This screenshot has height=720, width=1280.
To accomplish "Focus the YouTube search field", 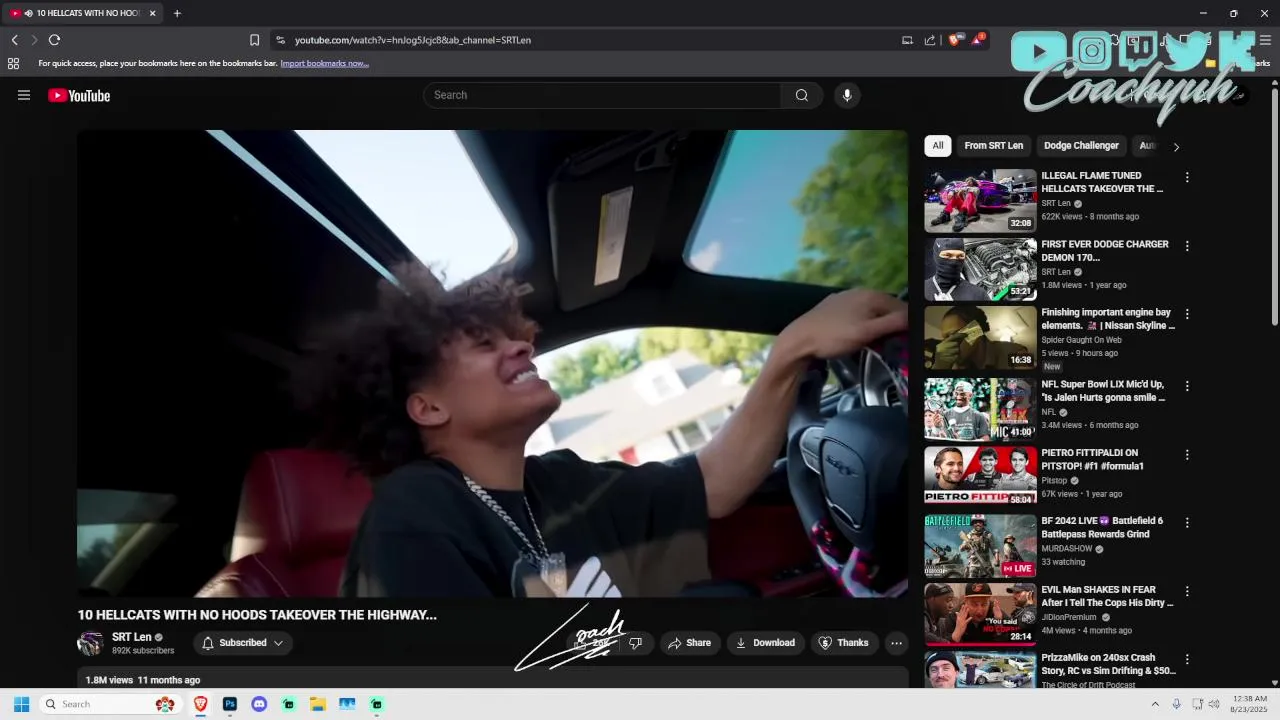I will 602,95.
